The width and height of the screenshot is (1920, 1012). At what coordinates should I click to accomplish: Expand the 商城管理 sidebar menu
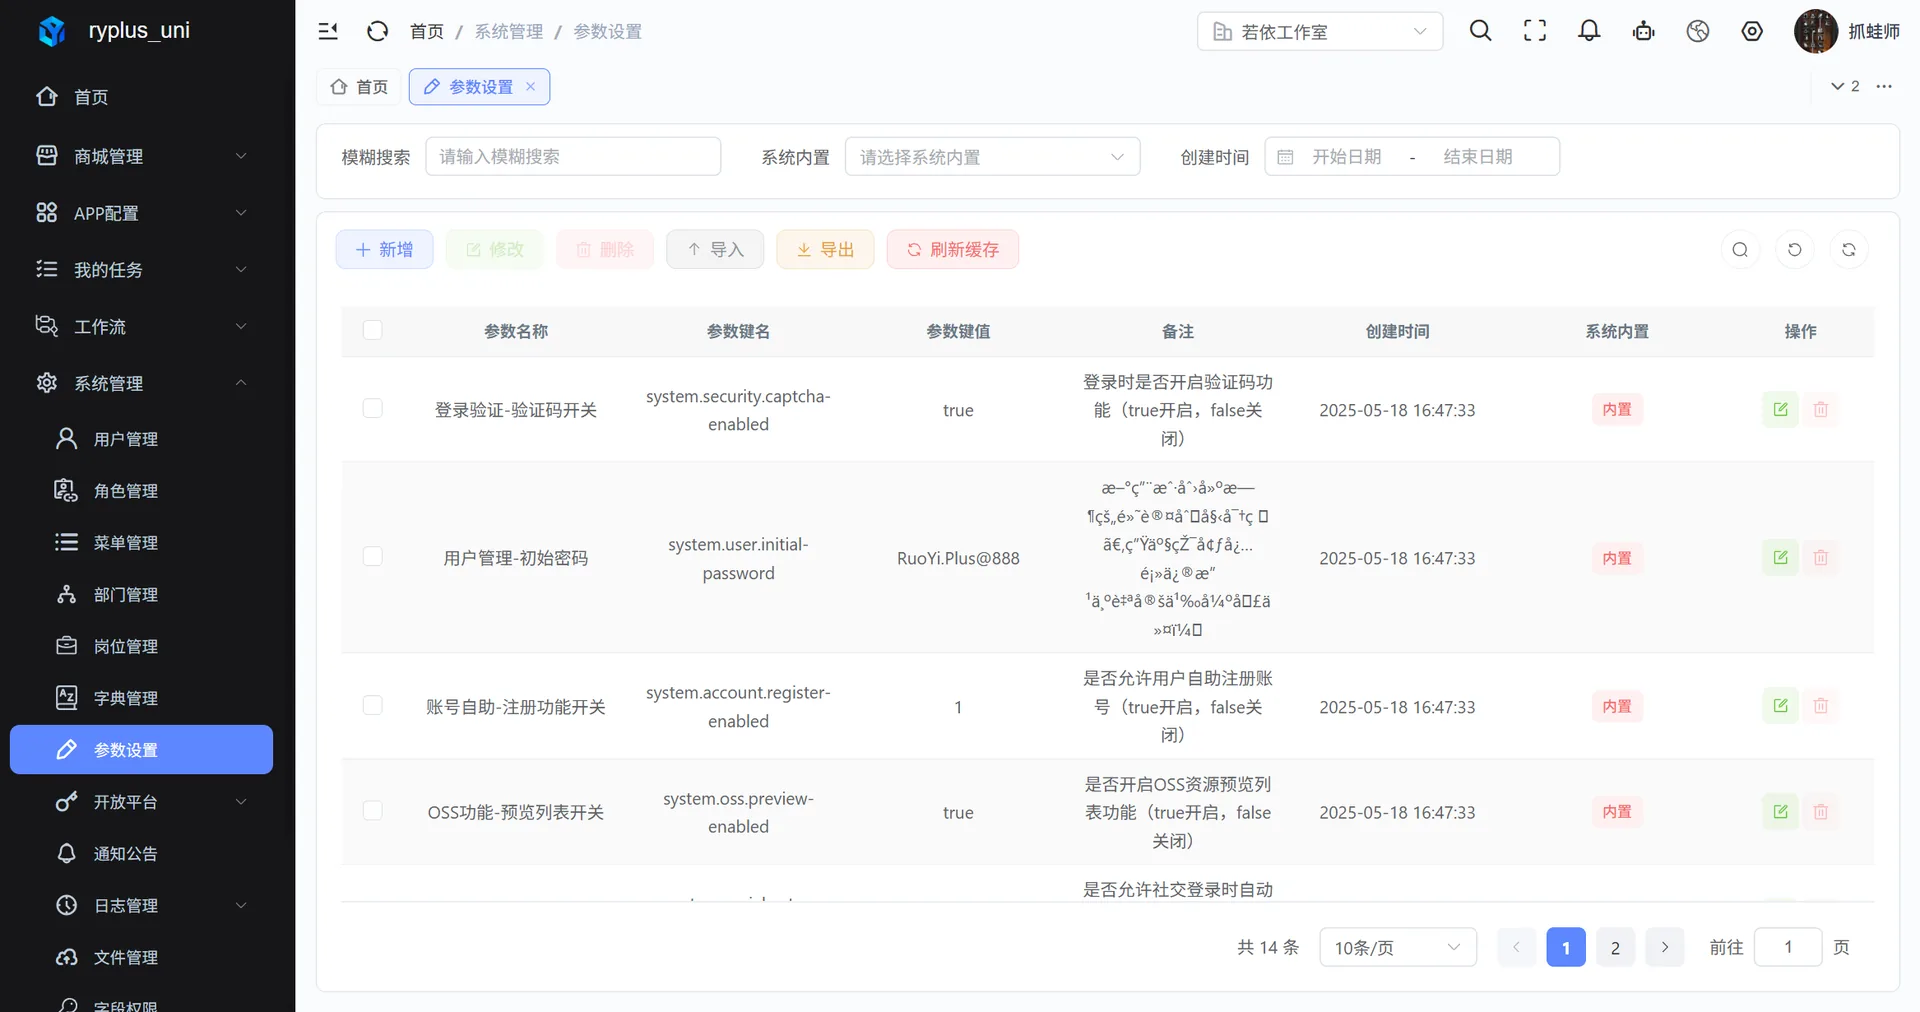coord(141,156)
